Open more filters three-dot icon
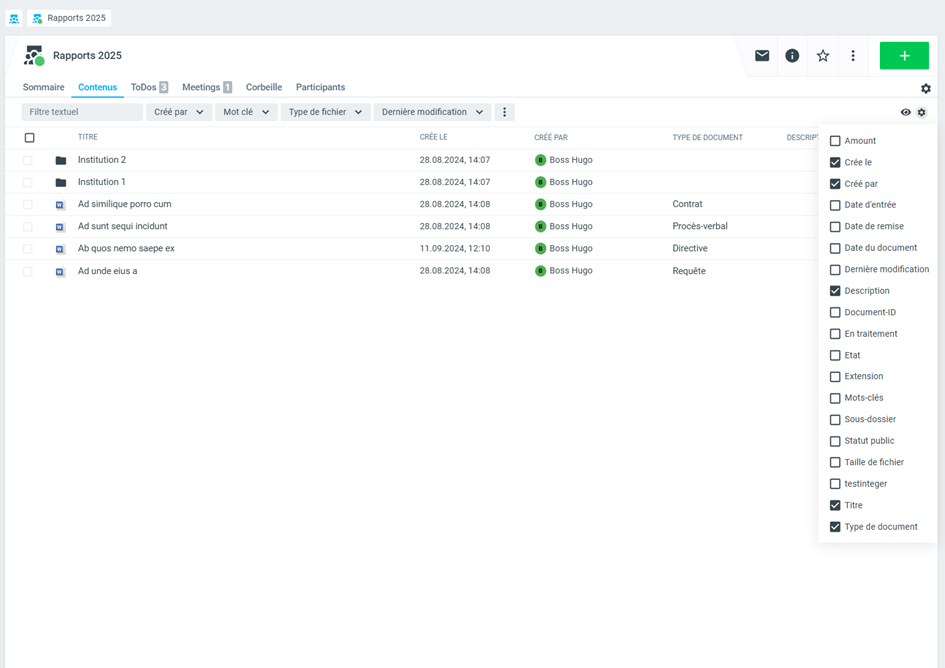 (x=504, y=112)
